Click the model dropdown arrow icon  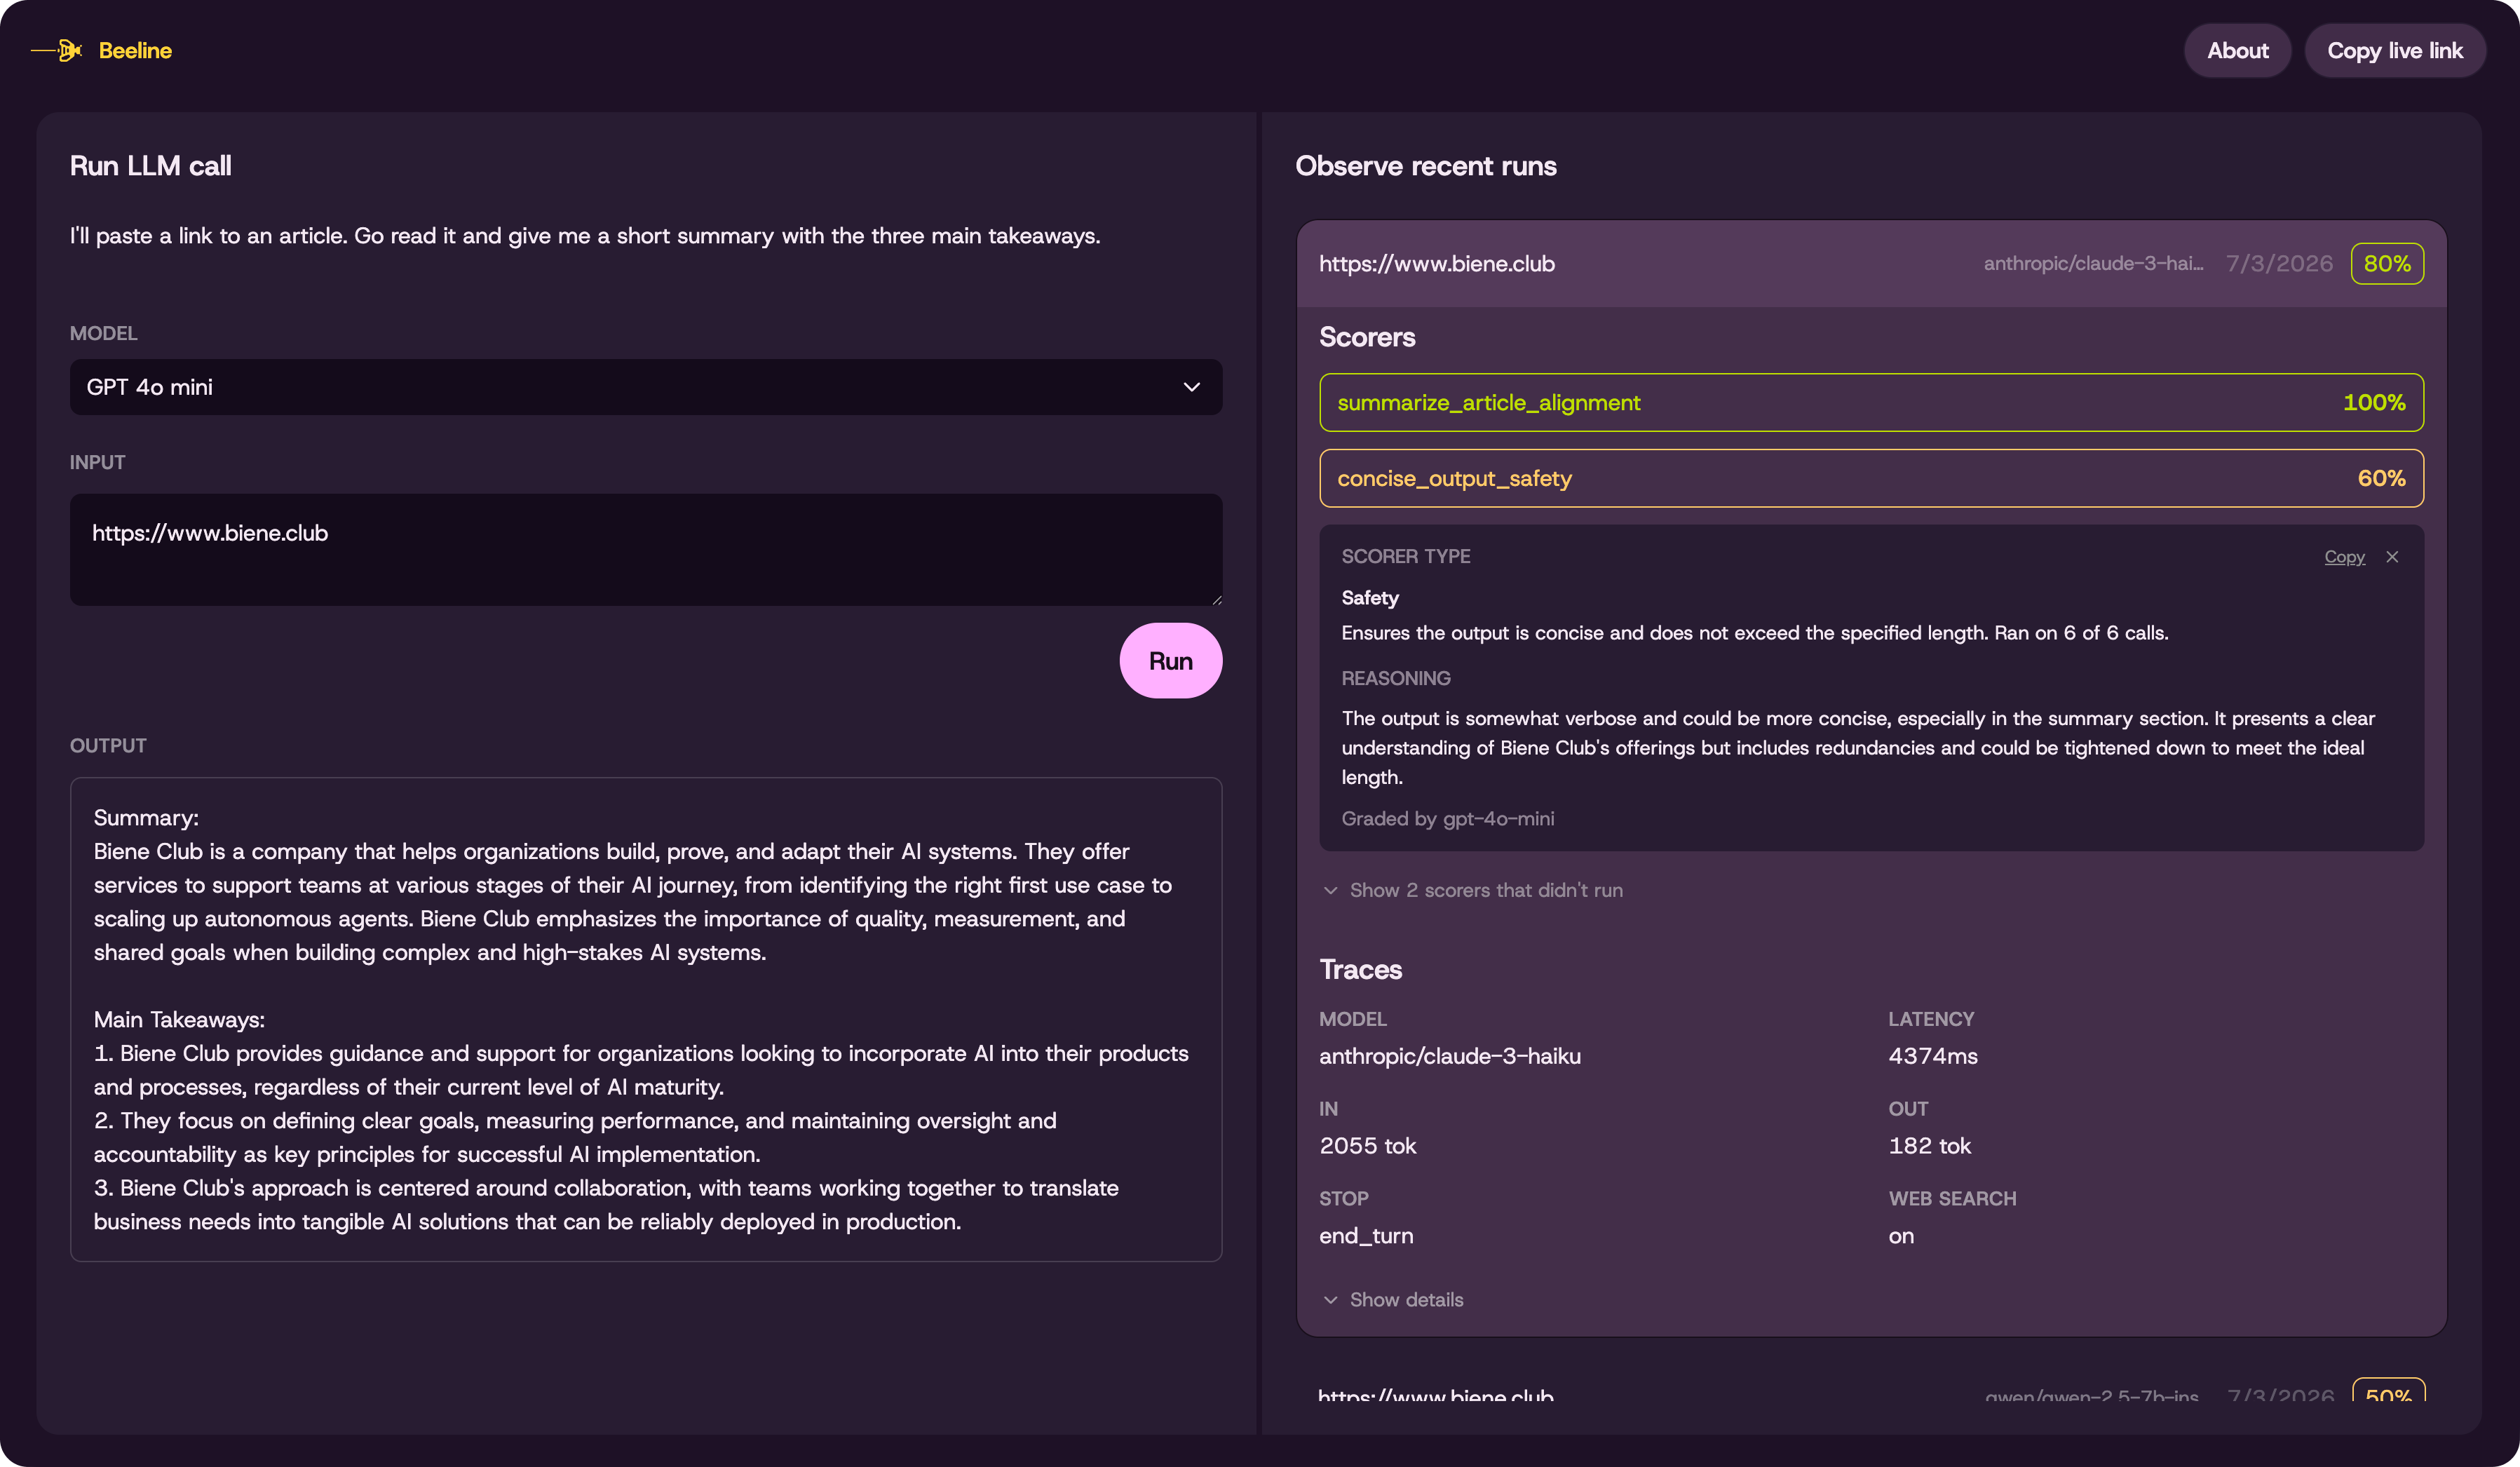click(x=1191, y=387)
